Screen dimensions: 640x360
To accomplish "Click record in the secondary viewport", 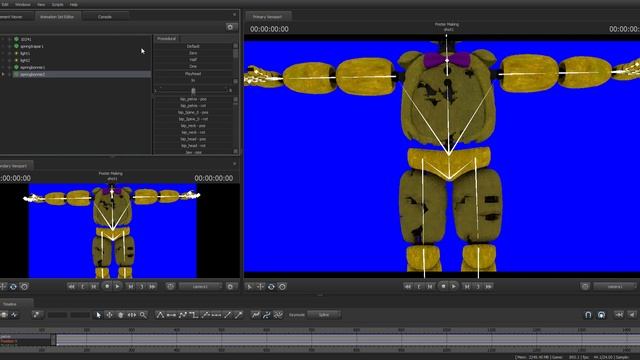I will [107, 287].
